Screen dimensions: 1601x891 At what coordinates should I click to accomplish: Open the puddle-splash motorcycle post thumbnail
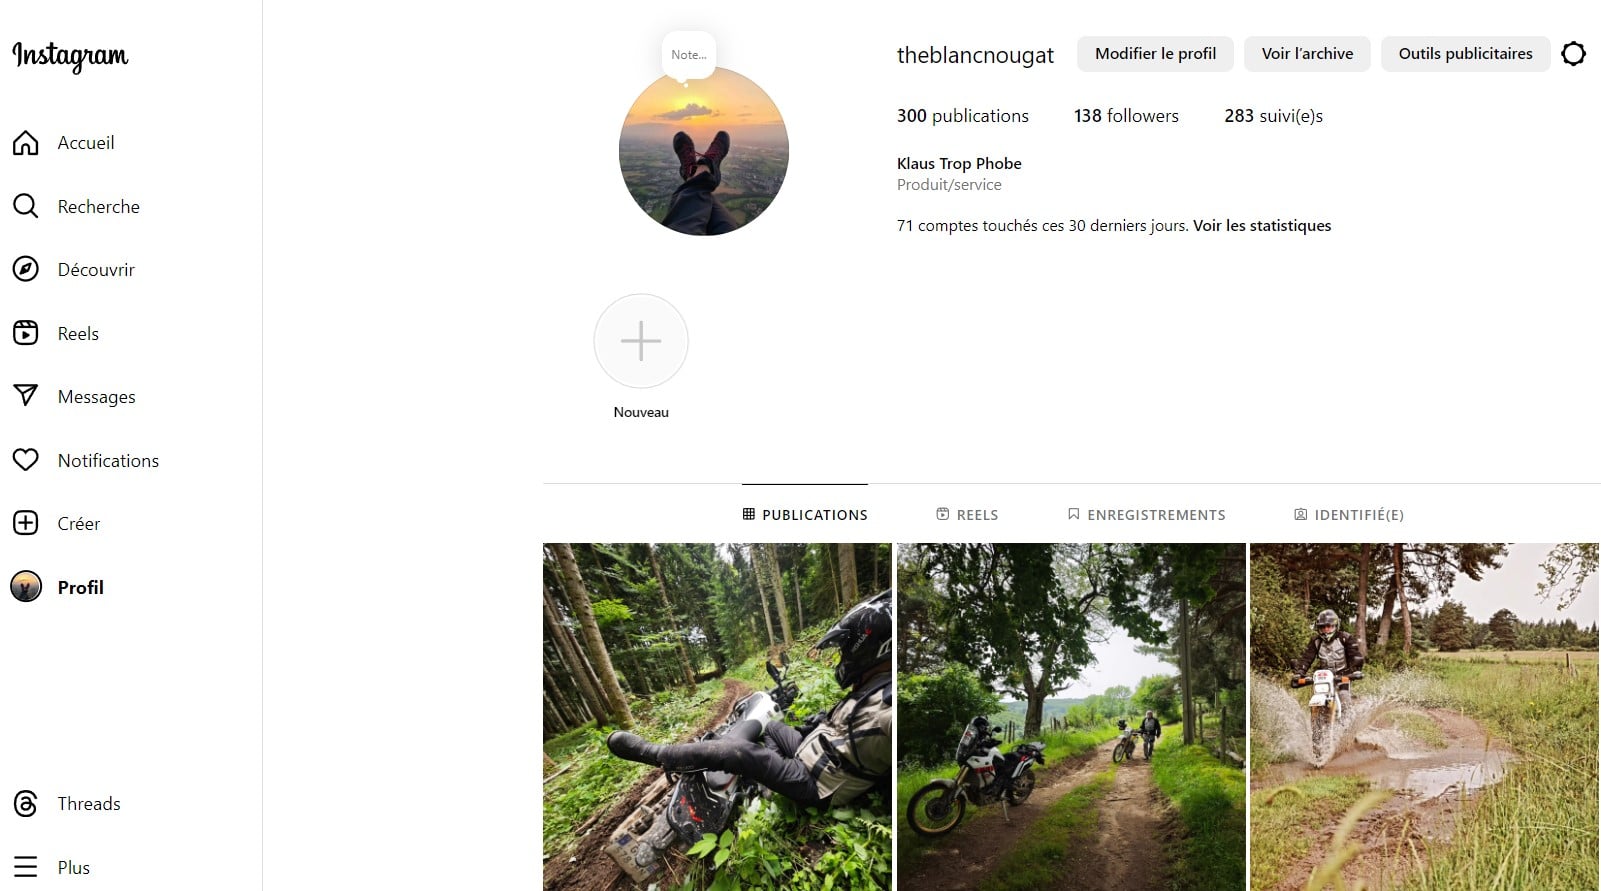1424,717
